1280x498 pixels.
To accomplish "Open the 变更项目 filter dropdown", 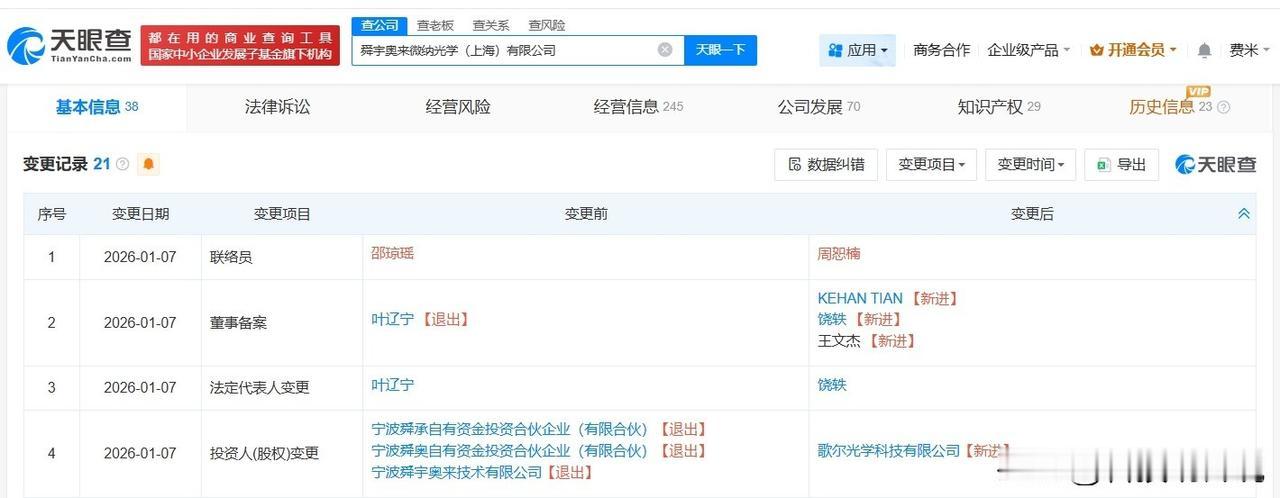I will (x=931, y=164).
